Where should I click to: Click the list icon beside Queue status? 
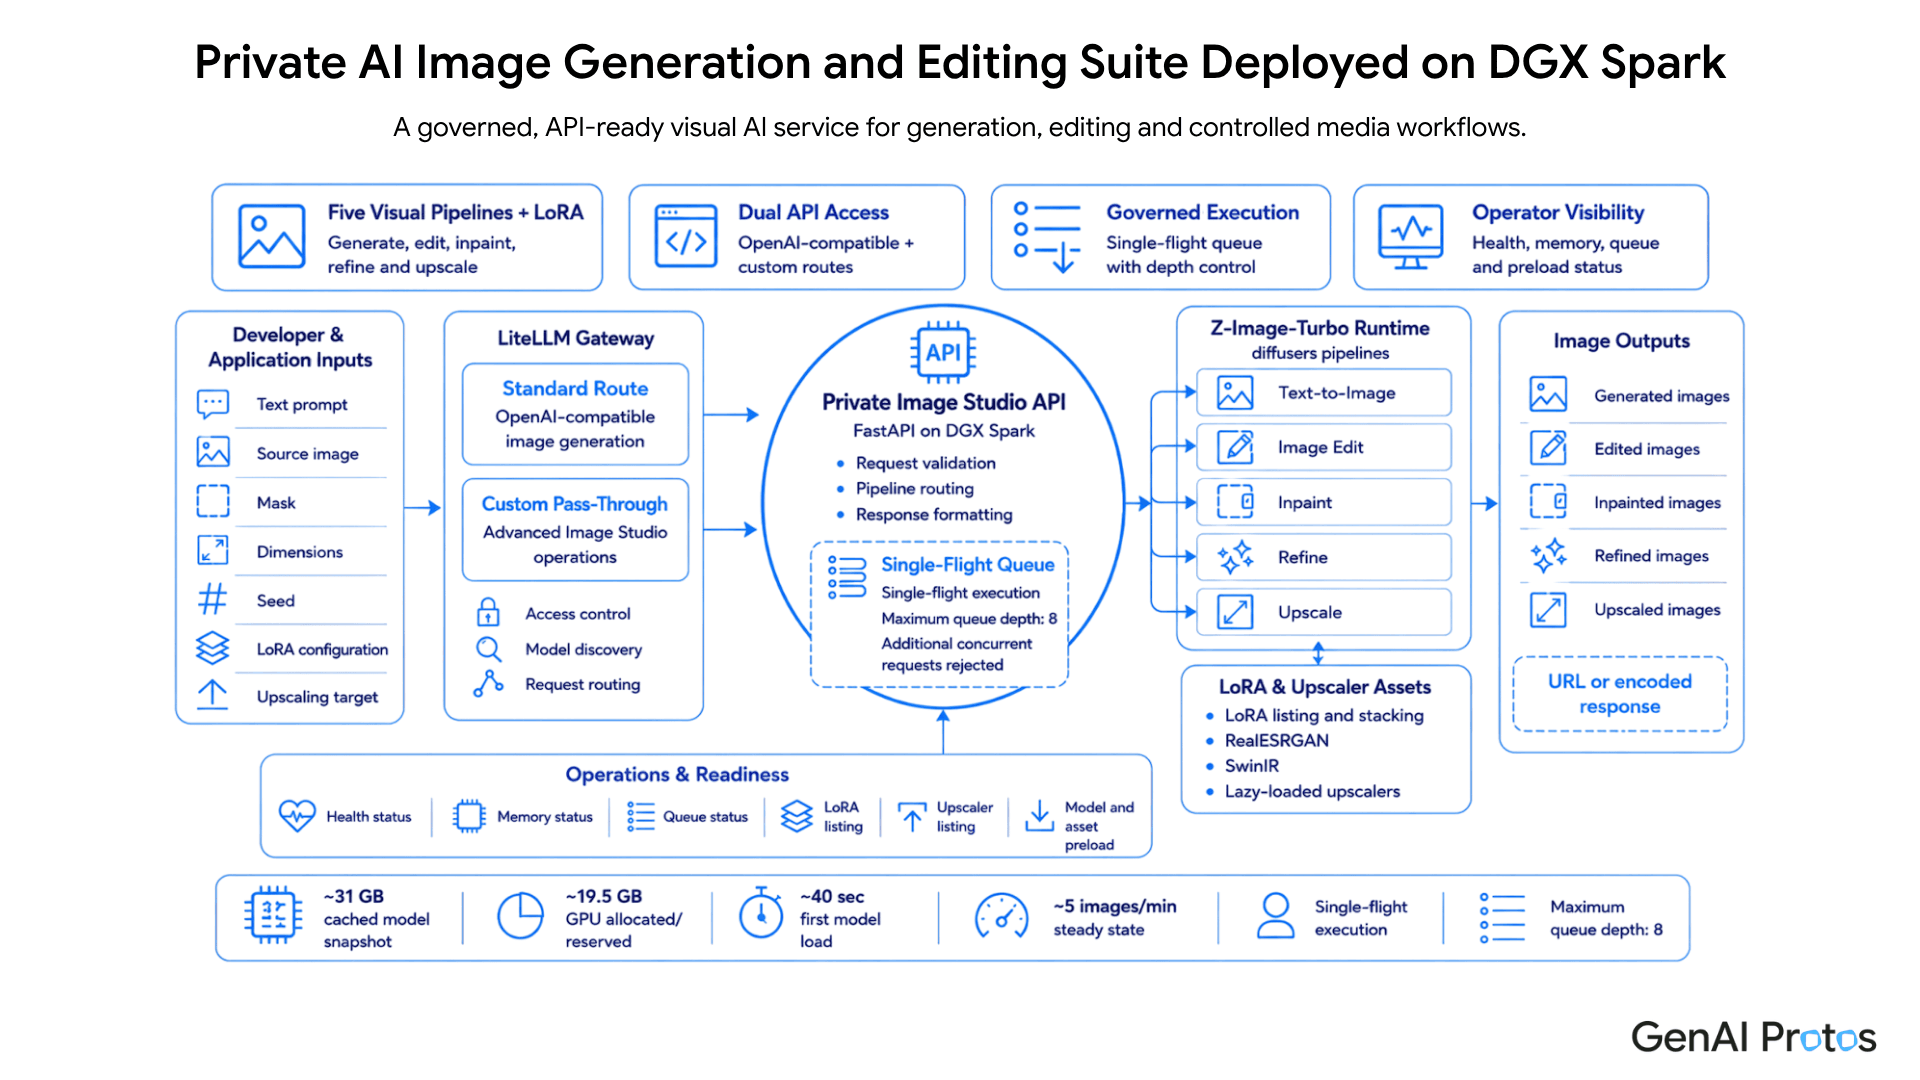click(x=640, y=816)
